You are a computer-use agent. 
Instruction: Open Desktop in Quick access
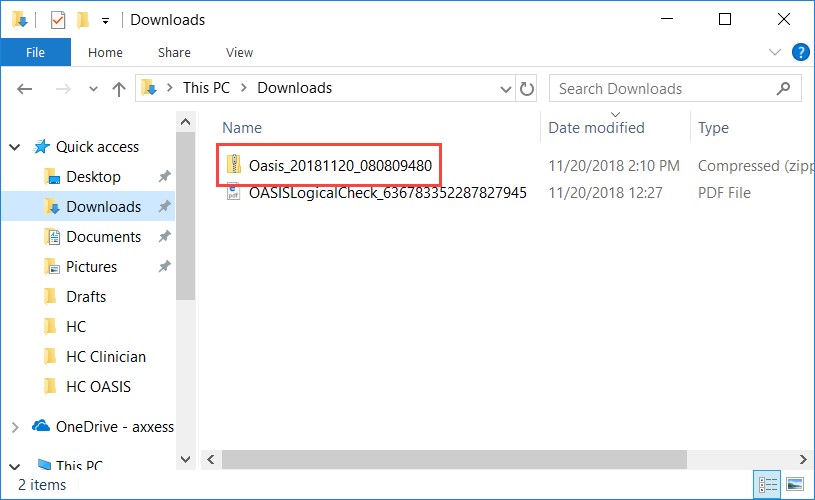93,177
